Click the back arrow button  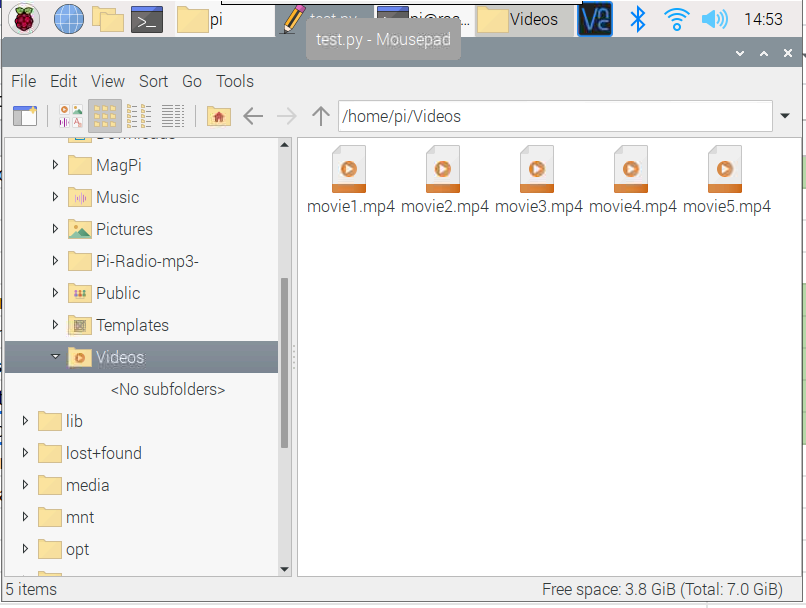coord(253,116)
